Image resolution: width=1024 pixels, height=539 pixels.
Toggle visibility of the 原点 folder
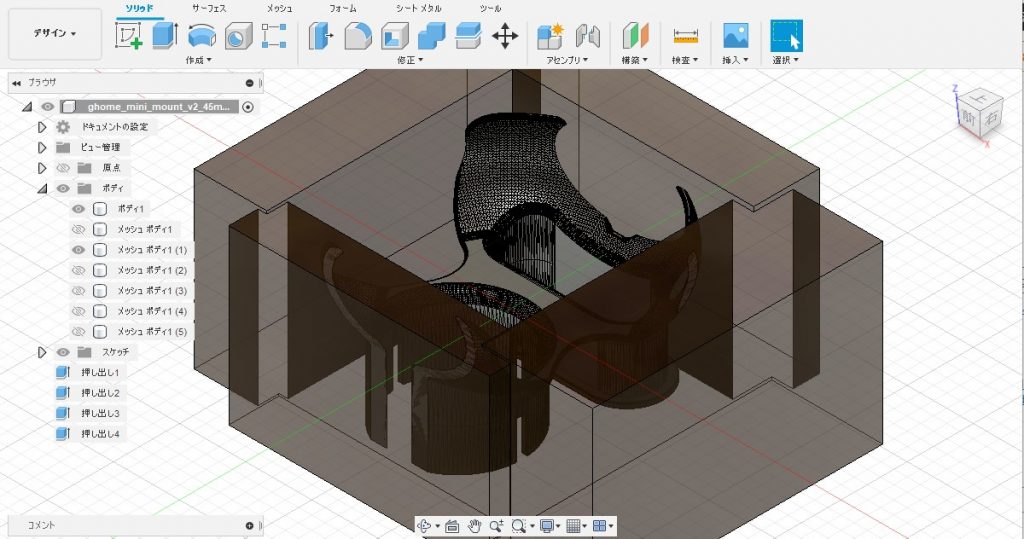(x=62, y=168)
